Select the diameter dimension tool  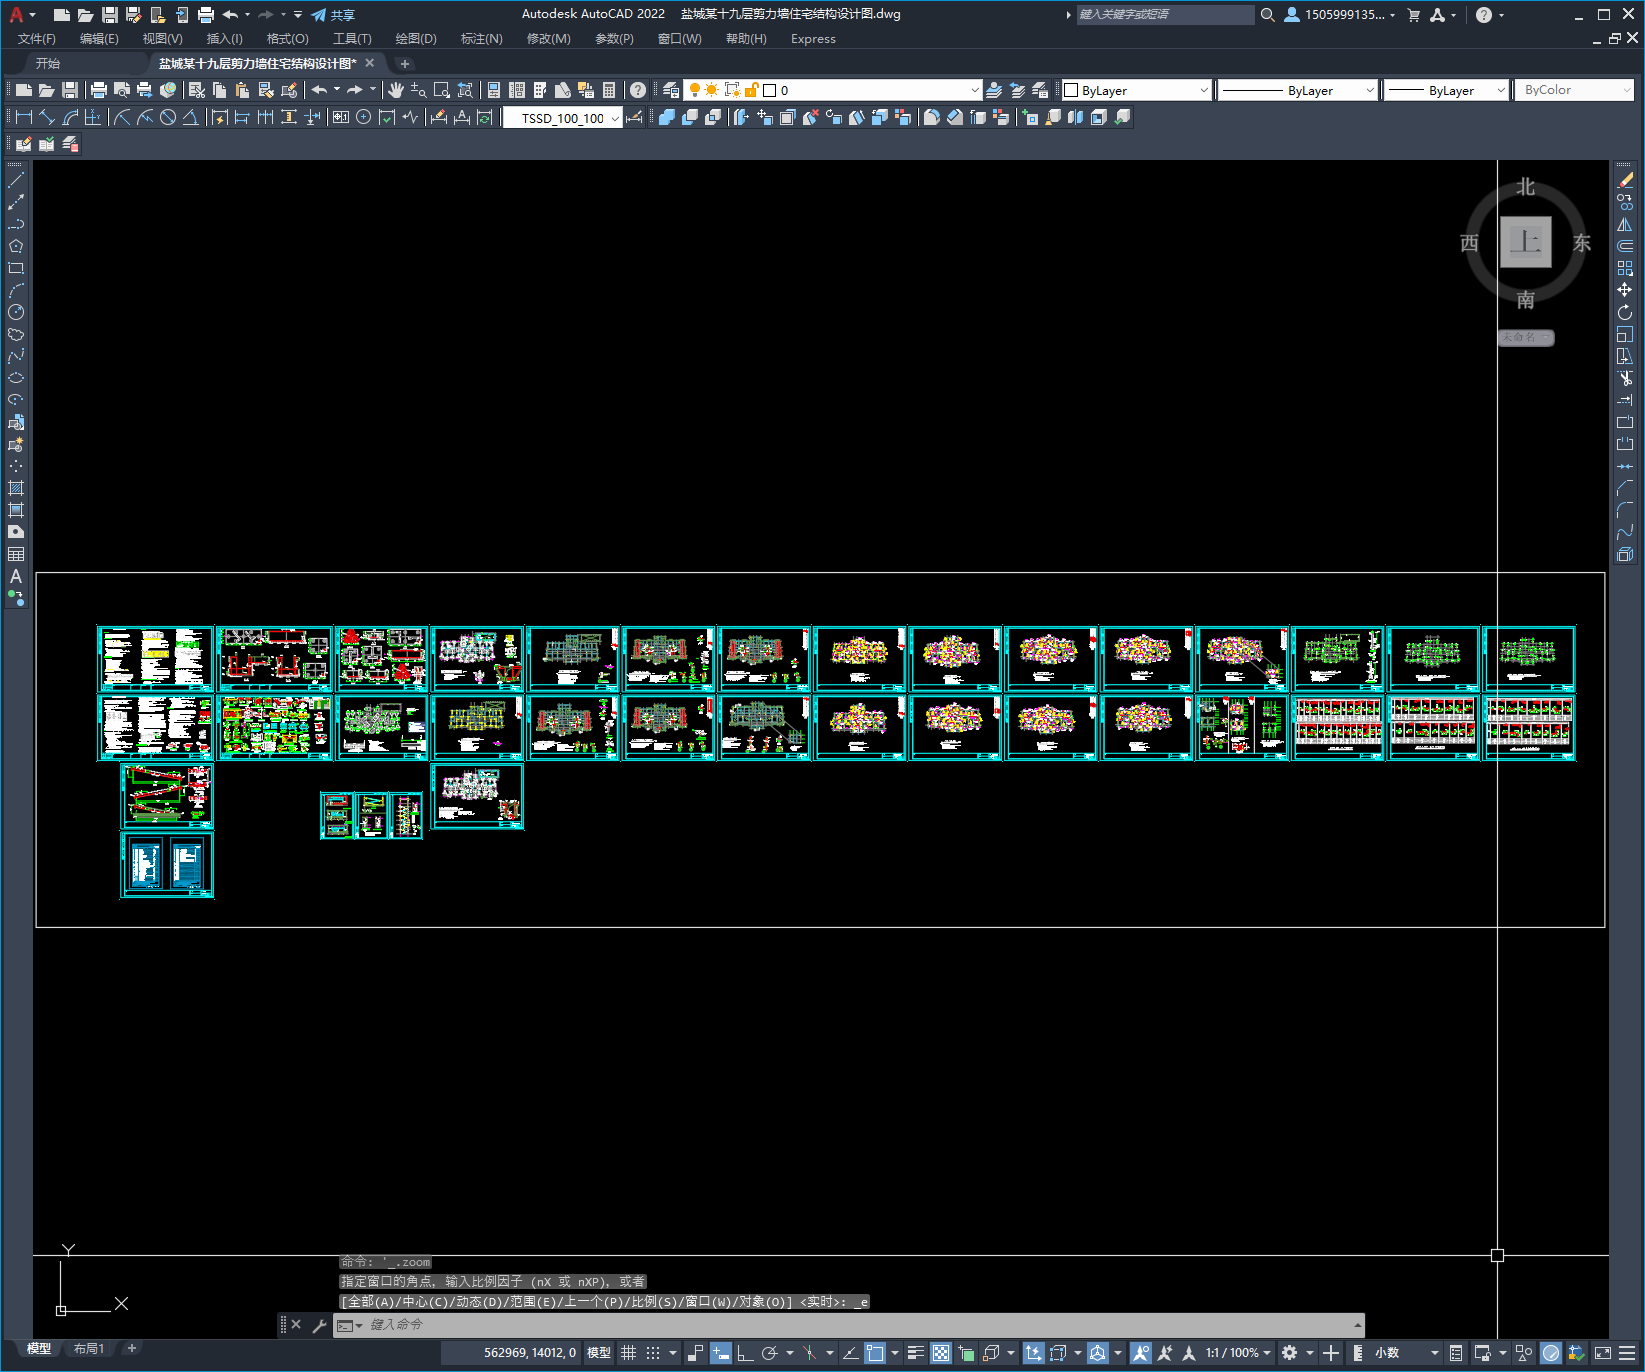point(168,117)
